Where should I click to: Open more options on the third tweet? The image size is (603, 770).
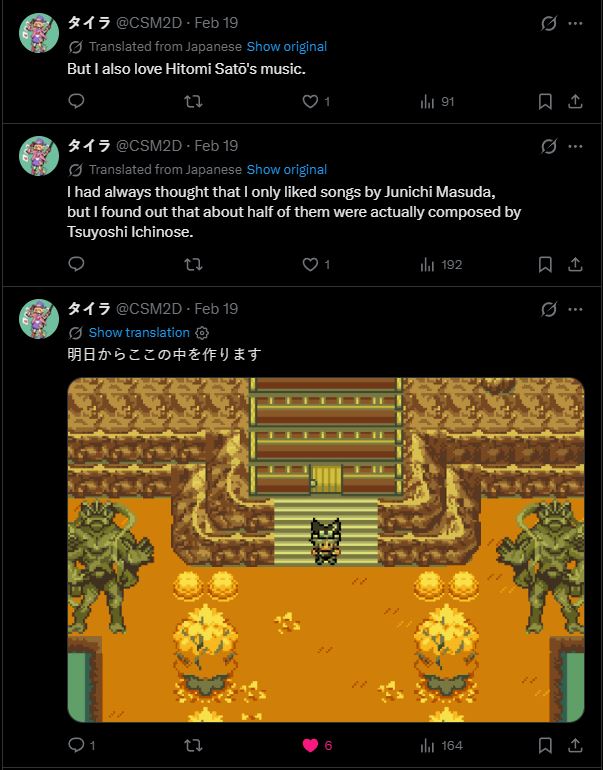(x=575, y=309)
